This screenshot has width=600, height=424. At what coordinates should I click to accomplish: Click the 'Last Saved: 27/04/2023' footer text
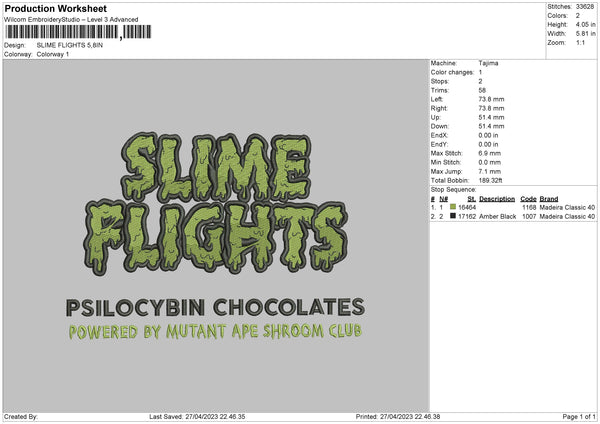[197, 416]
